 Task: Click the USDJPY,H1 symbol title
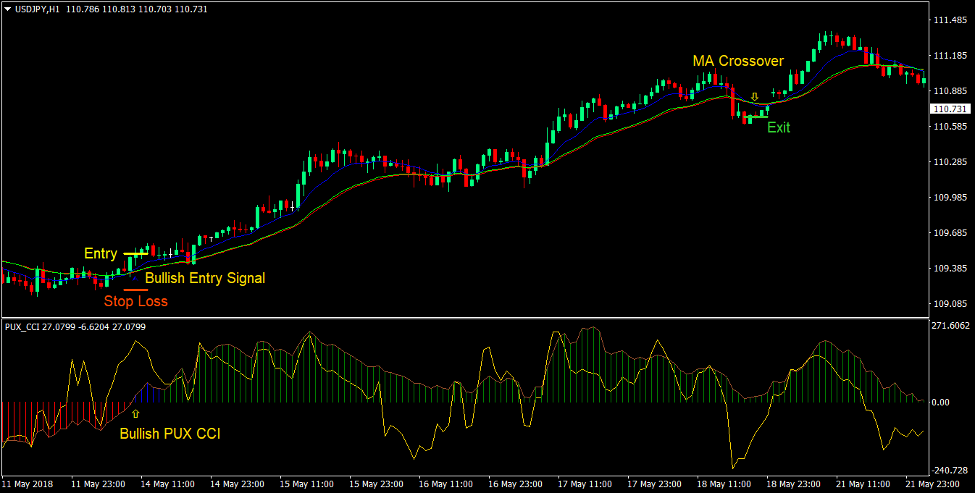[37, 9]
